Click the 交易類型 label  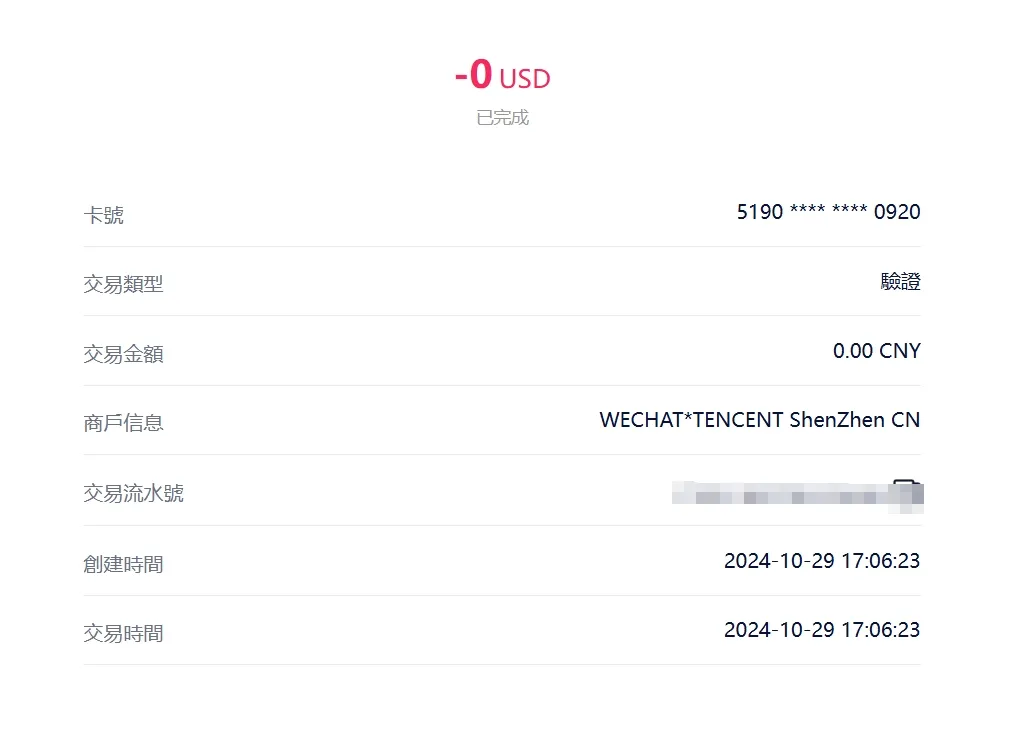(x=123, y=284)
